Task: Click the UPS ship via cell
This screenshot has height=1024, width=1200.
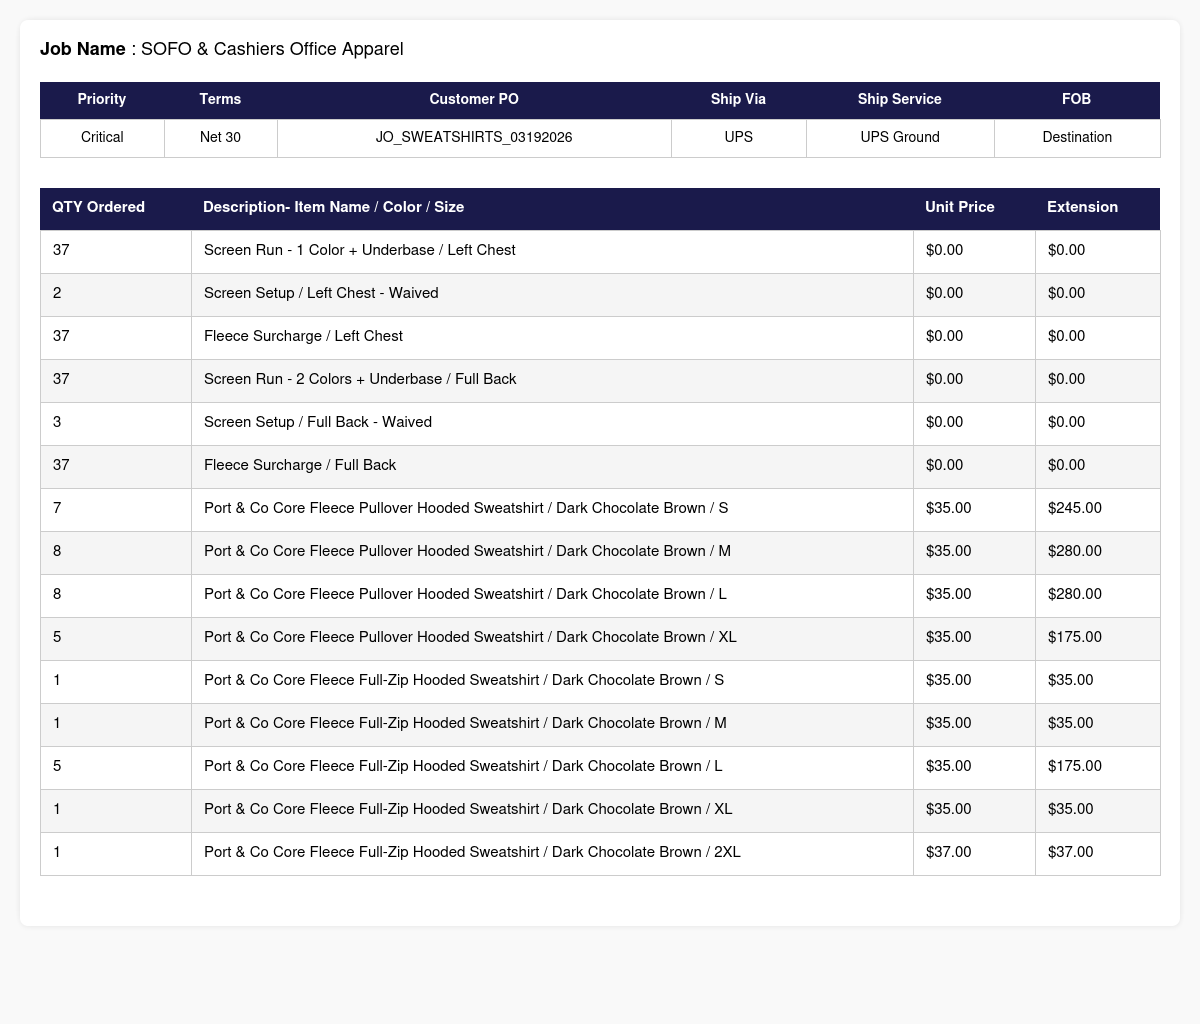Action: tap(738, 137)
